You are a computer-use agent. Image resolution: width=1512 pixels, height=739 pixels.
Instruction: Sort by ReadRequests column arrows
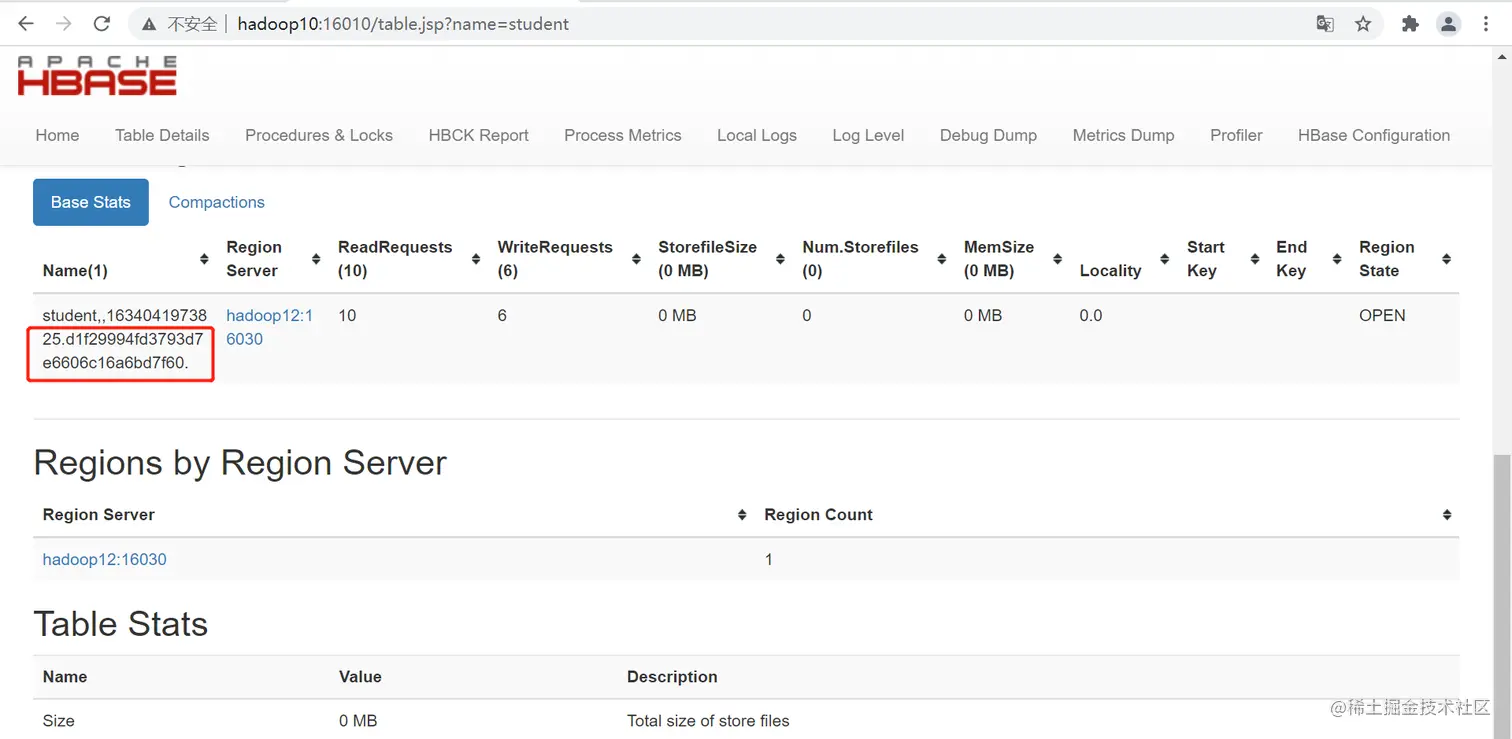tap(476, 259)
